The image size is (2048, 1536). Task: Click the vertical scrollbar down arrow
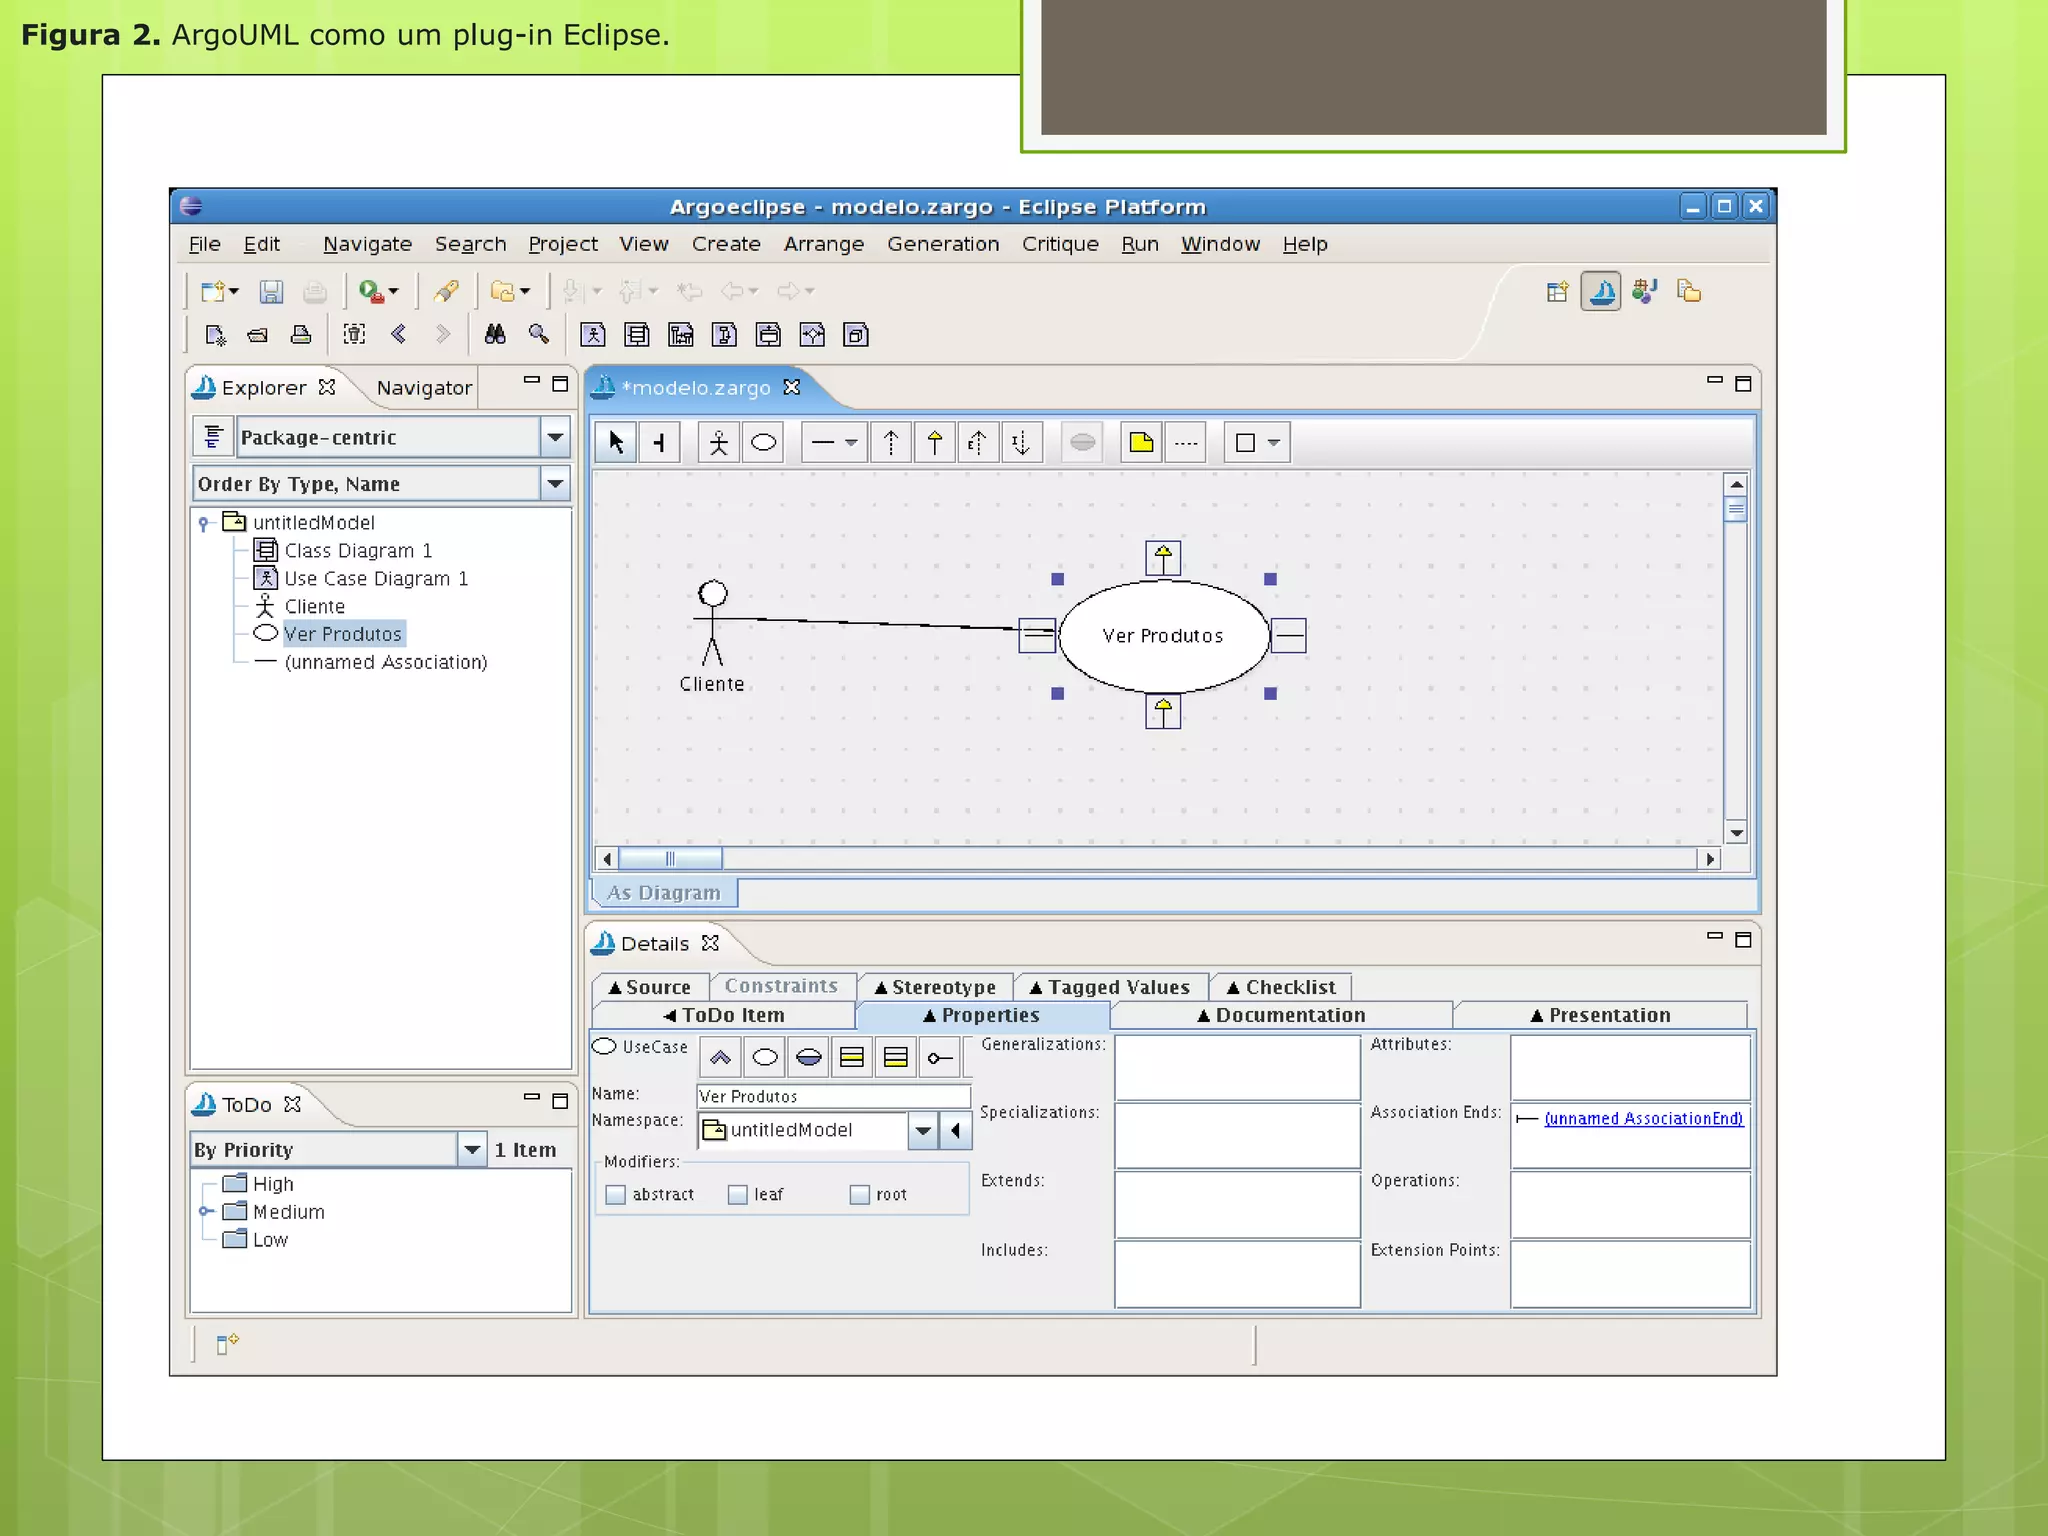(1736, 833)
